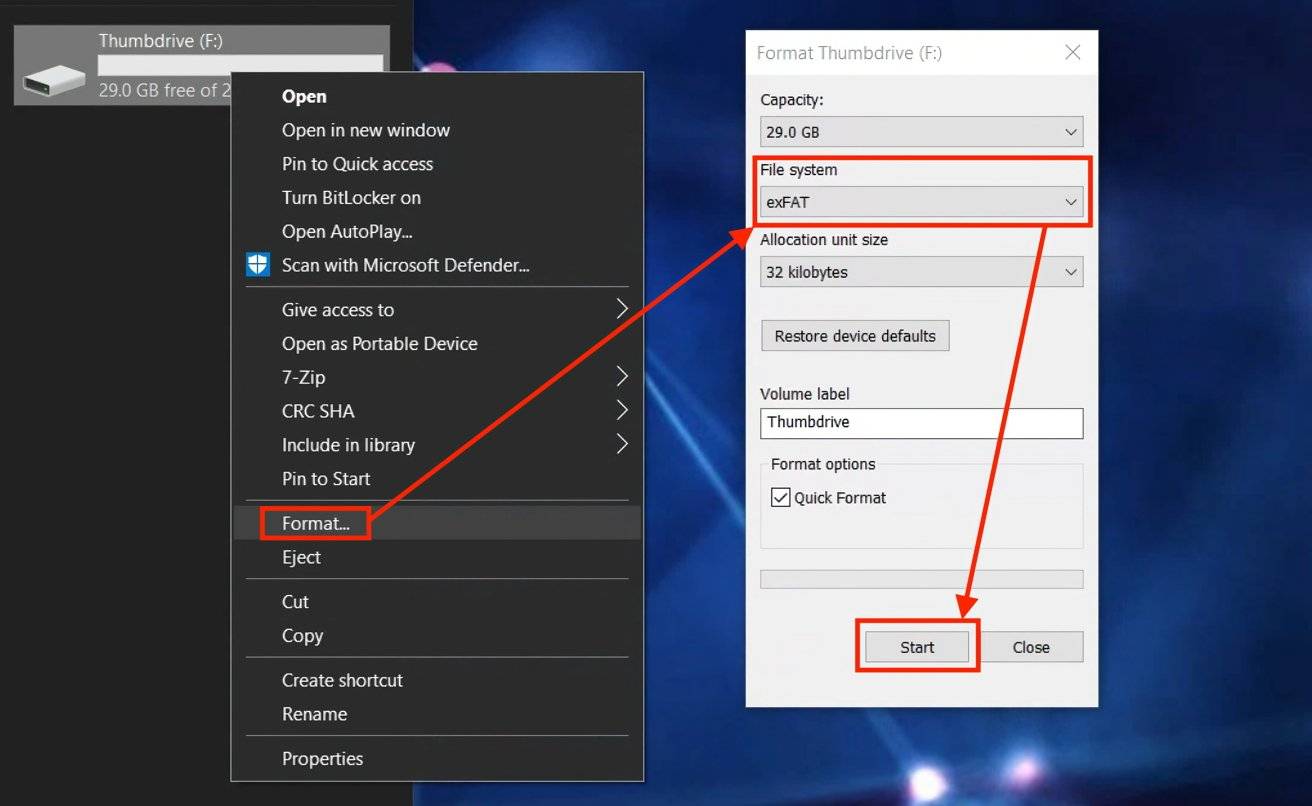Choose Eject in the context menu
Screen dimensions: 1312x806
point(301,557)
